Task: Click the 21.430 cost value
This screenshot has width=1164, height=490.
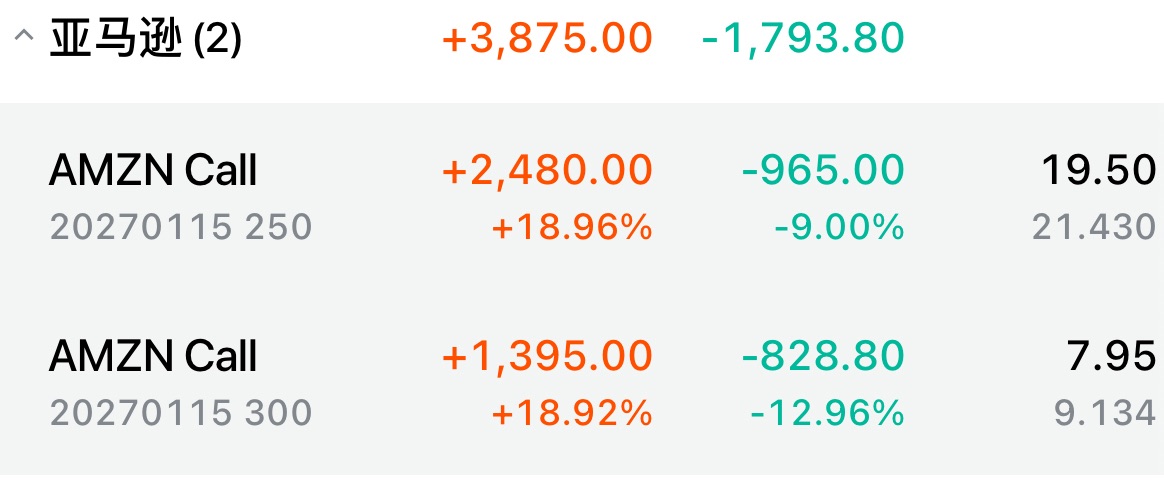Action: [1094, 227]
